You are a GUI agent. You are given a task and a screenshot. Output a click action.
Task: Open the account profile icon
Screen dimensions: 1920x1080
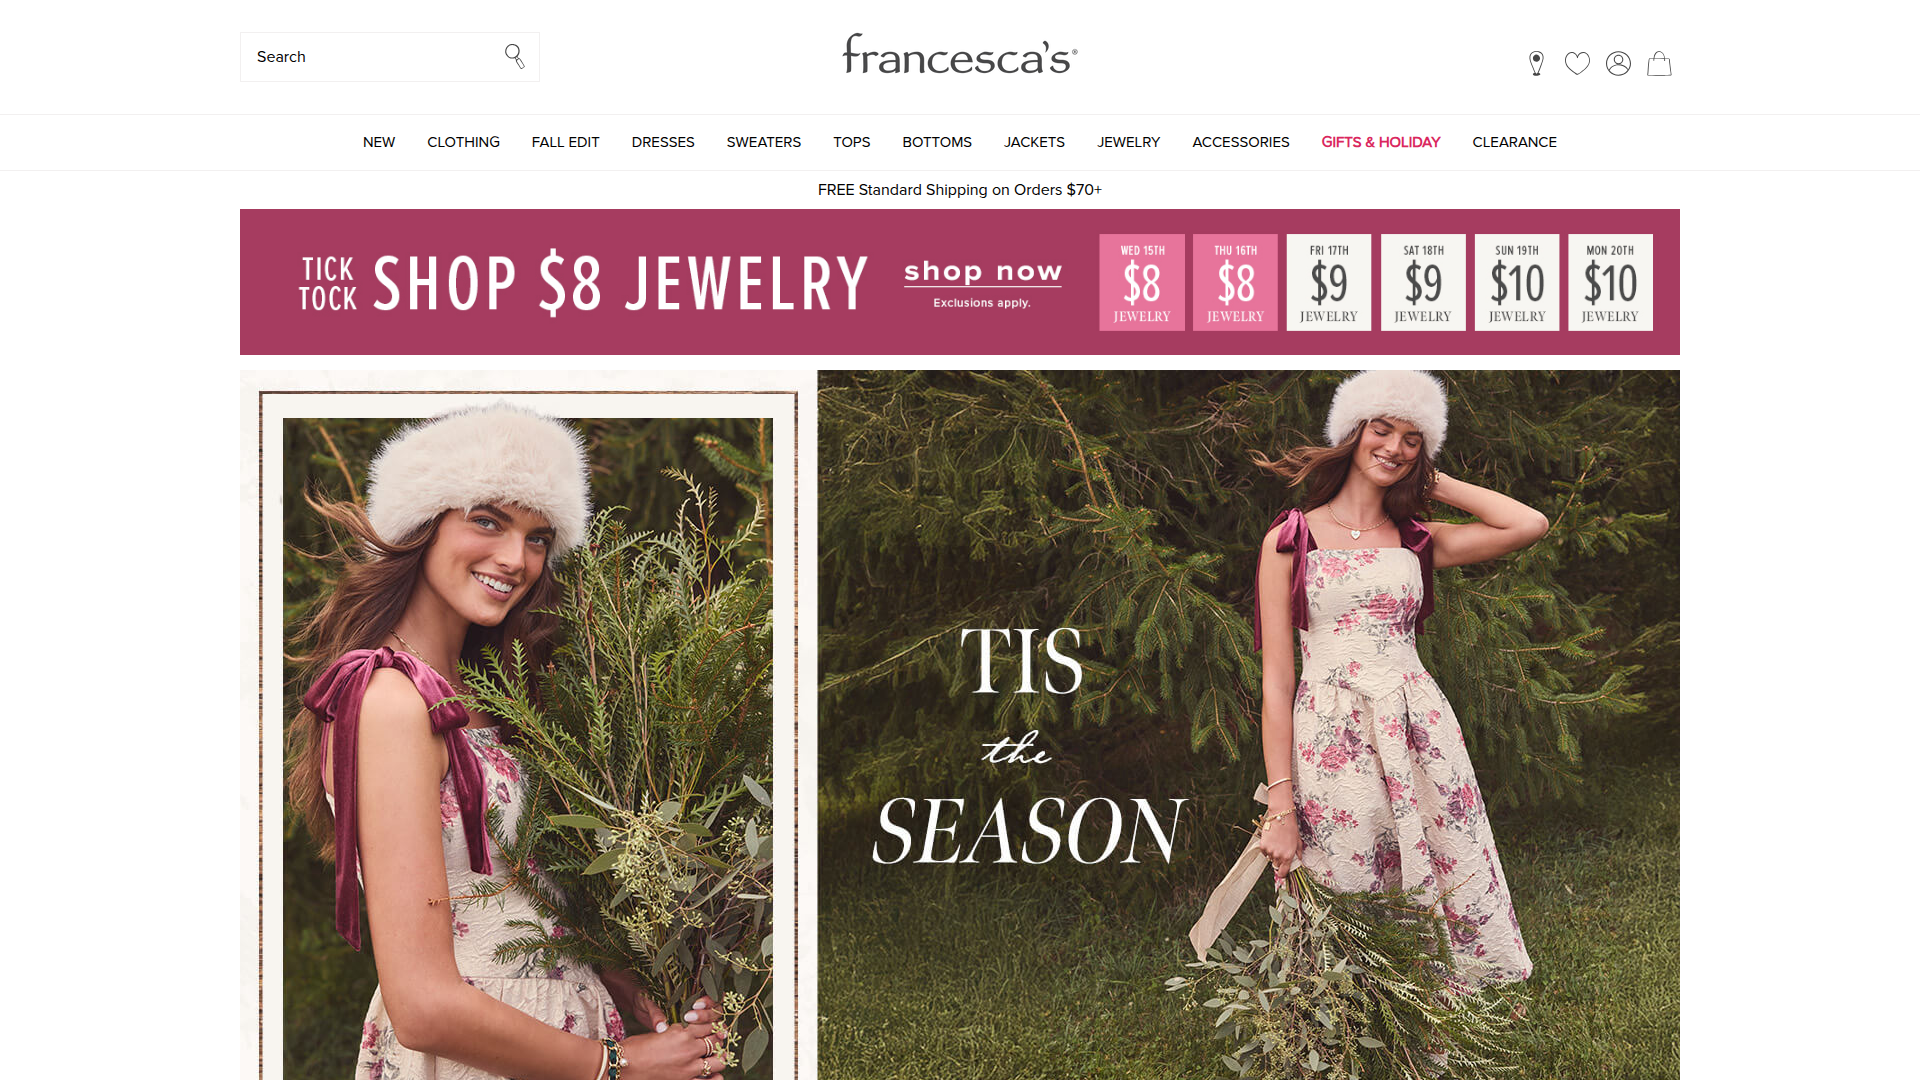(x=1618, y=63)
